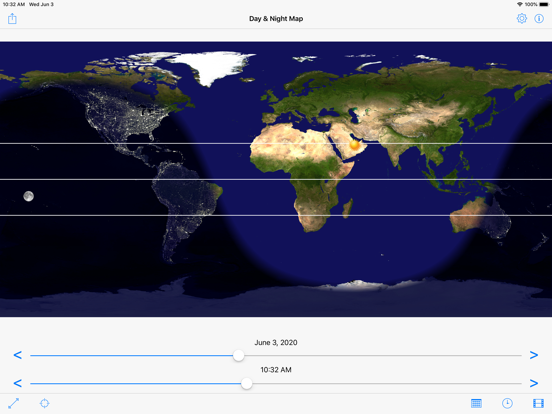552x414 pixels.
Task: Open the settings gear
Action: click(x=522, y=18)
